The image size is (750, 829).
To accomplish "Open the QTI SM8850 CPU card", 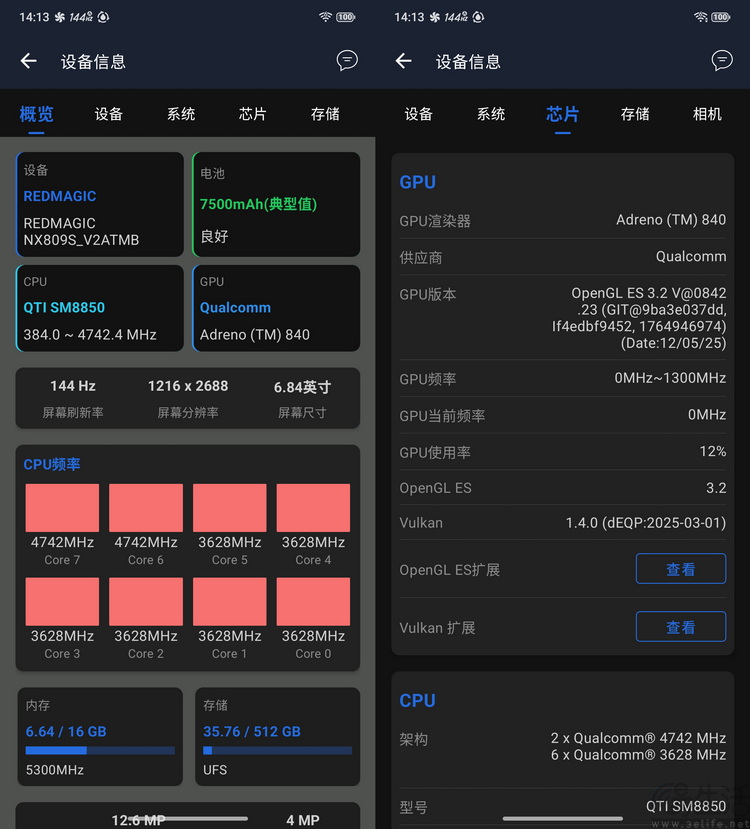I will [x=100, y=308].
